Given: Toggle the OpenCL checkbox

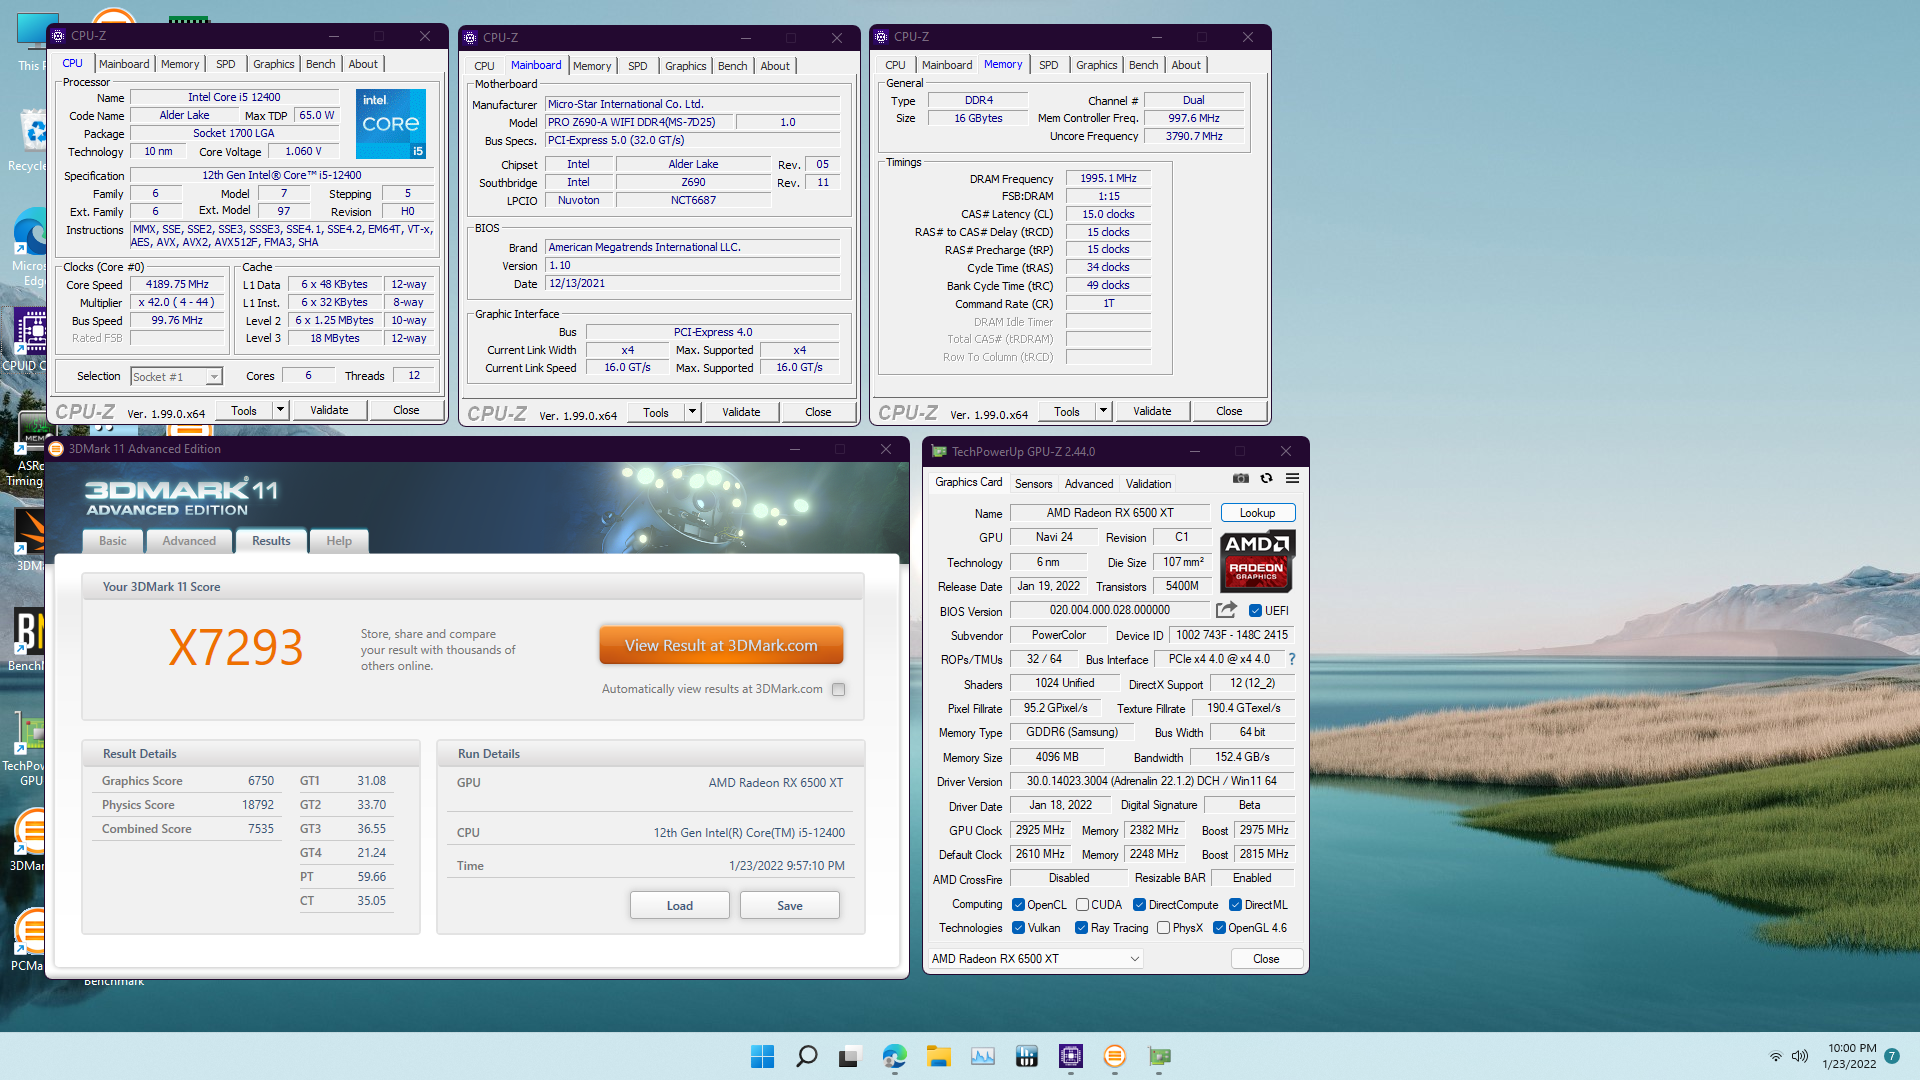Looking at the screenshot, I should (1018, 905).
